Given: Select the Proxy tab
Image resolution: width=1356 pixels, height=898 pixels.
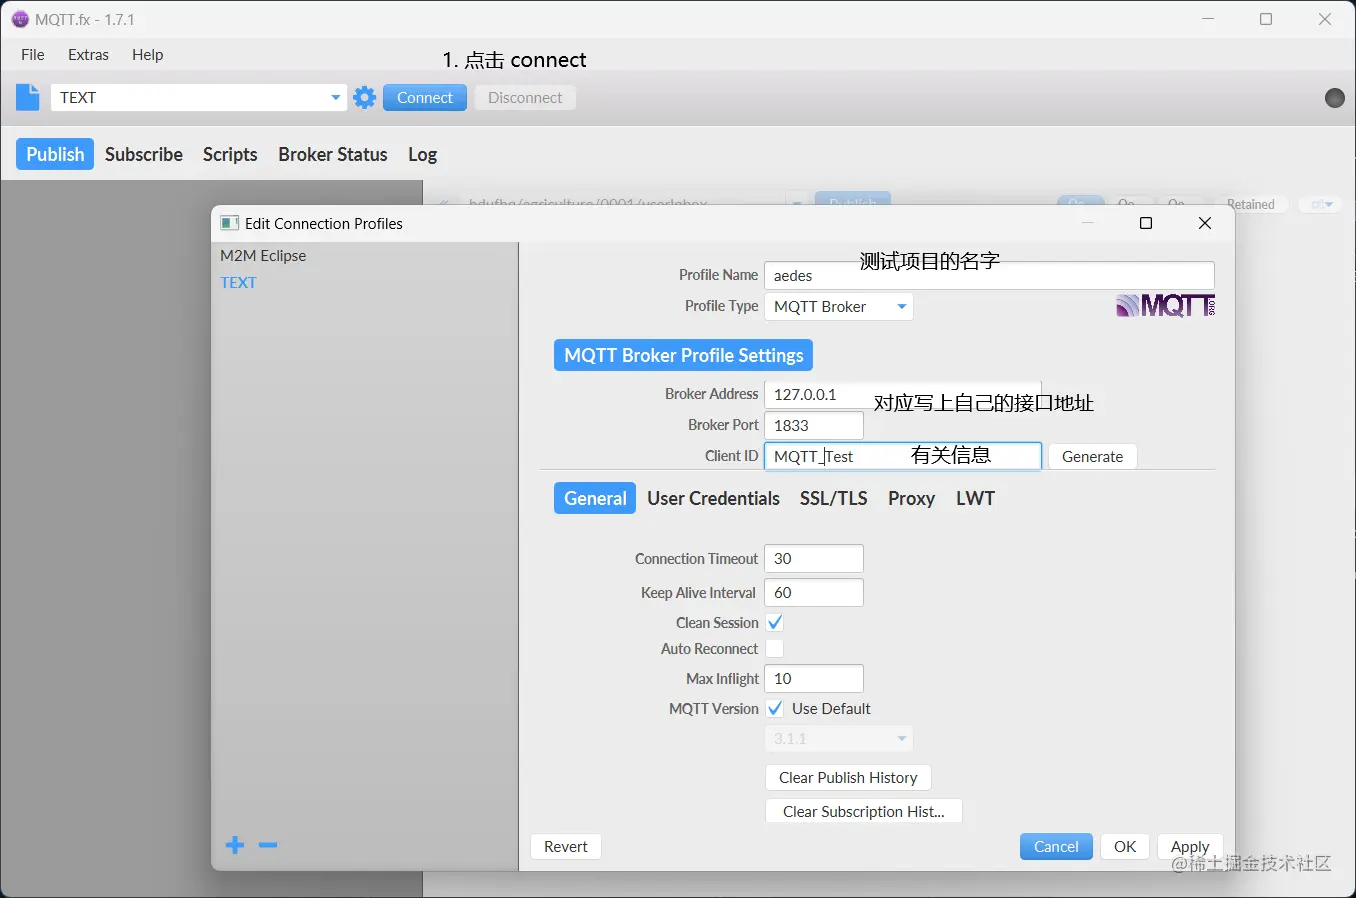Looking at the screenshot, I should click(911, 498).
